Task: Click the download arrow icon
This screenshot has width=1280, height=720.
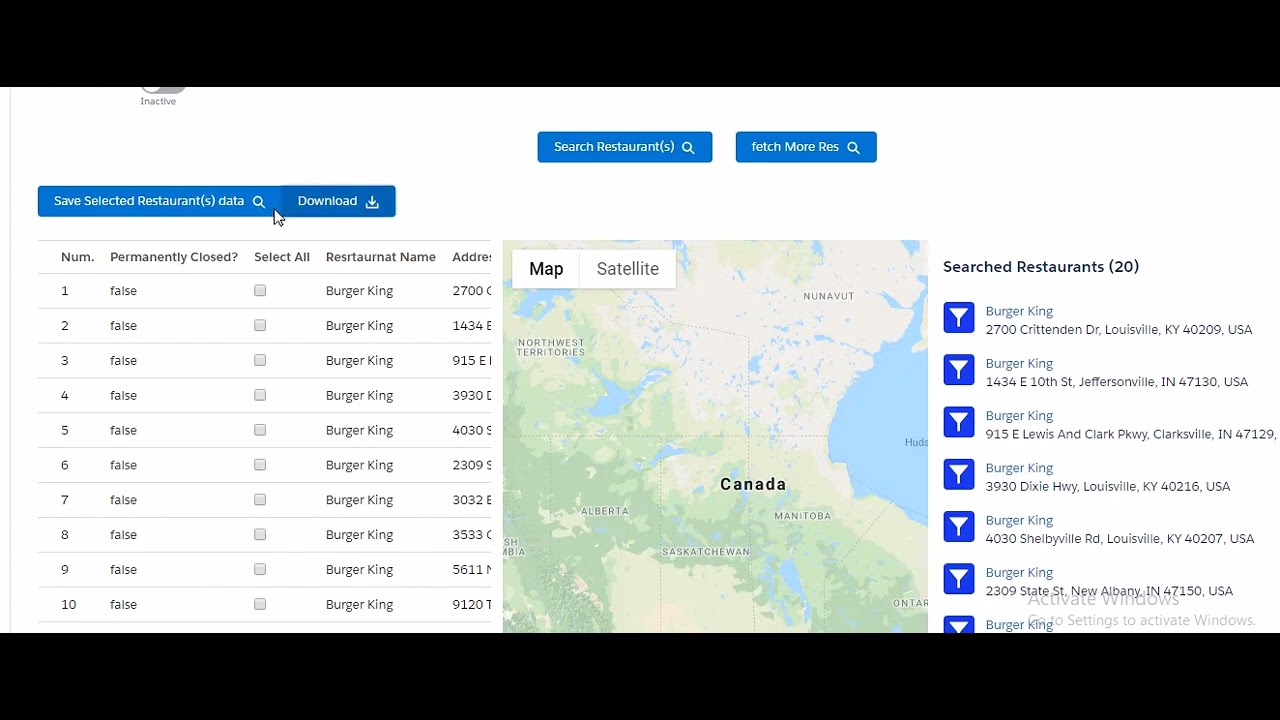Action: pyautogui.click(x=372, y=202)
